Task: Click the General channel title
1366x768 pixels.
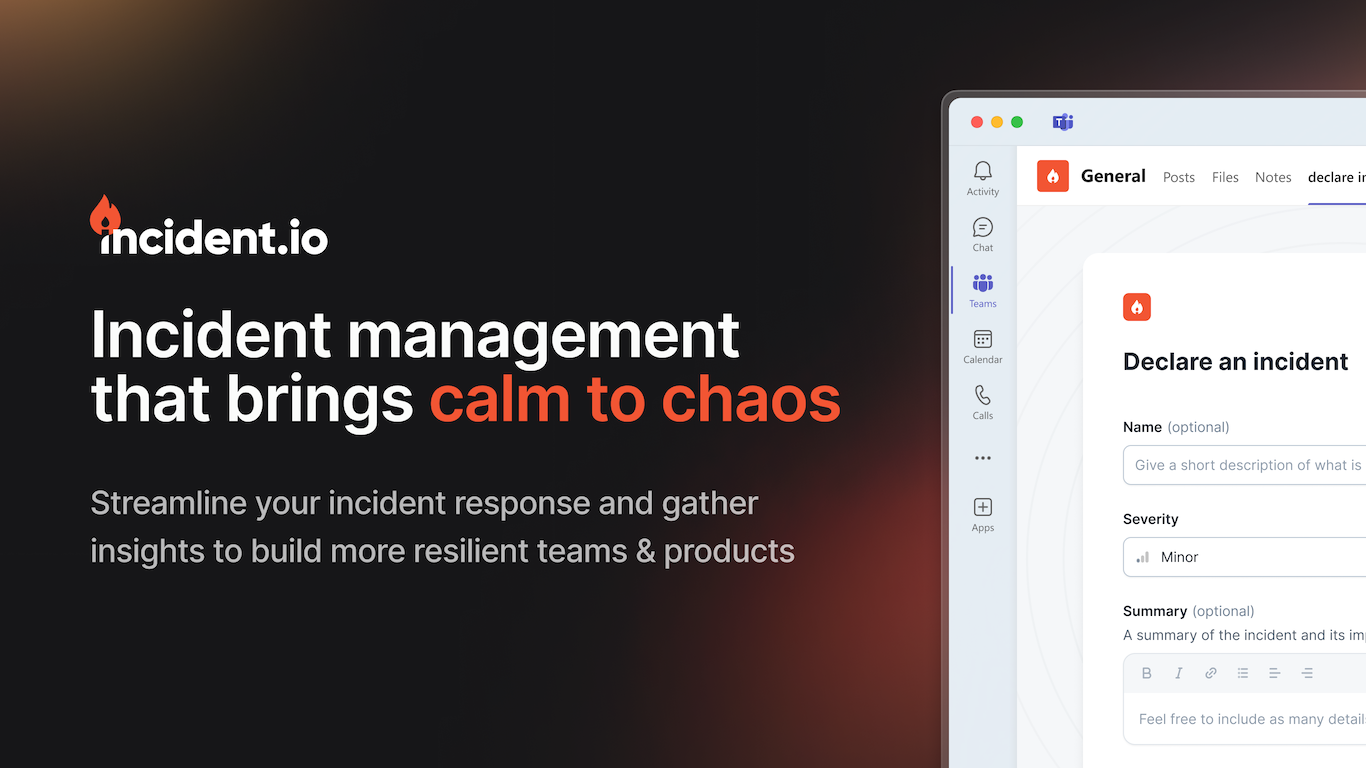Action: click(1113, 176)
